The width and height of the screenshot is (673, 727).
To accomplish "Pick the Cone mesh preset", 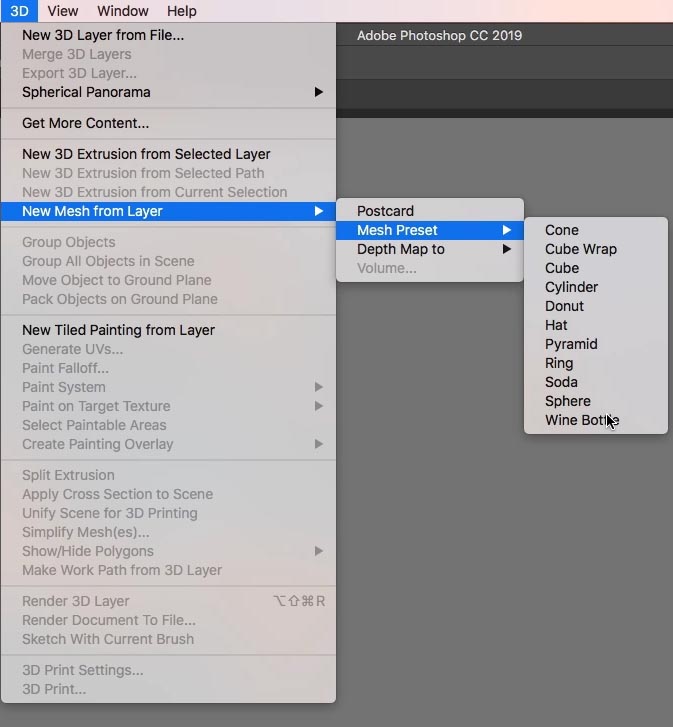I will pos(596,230).
